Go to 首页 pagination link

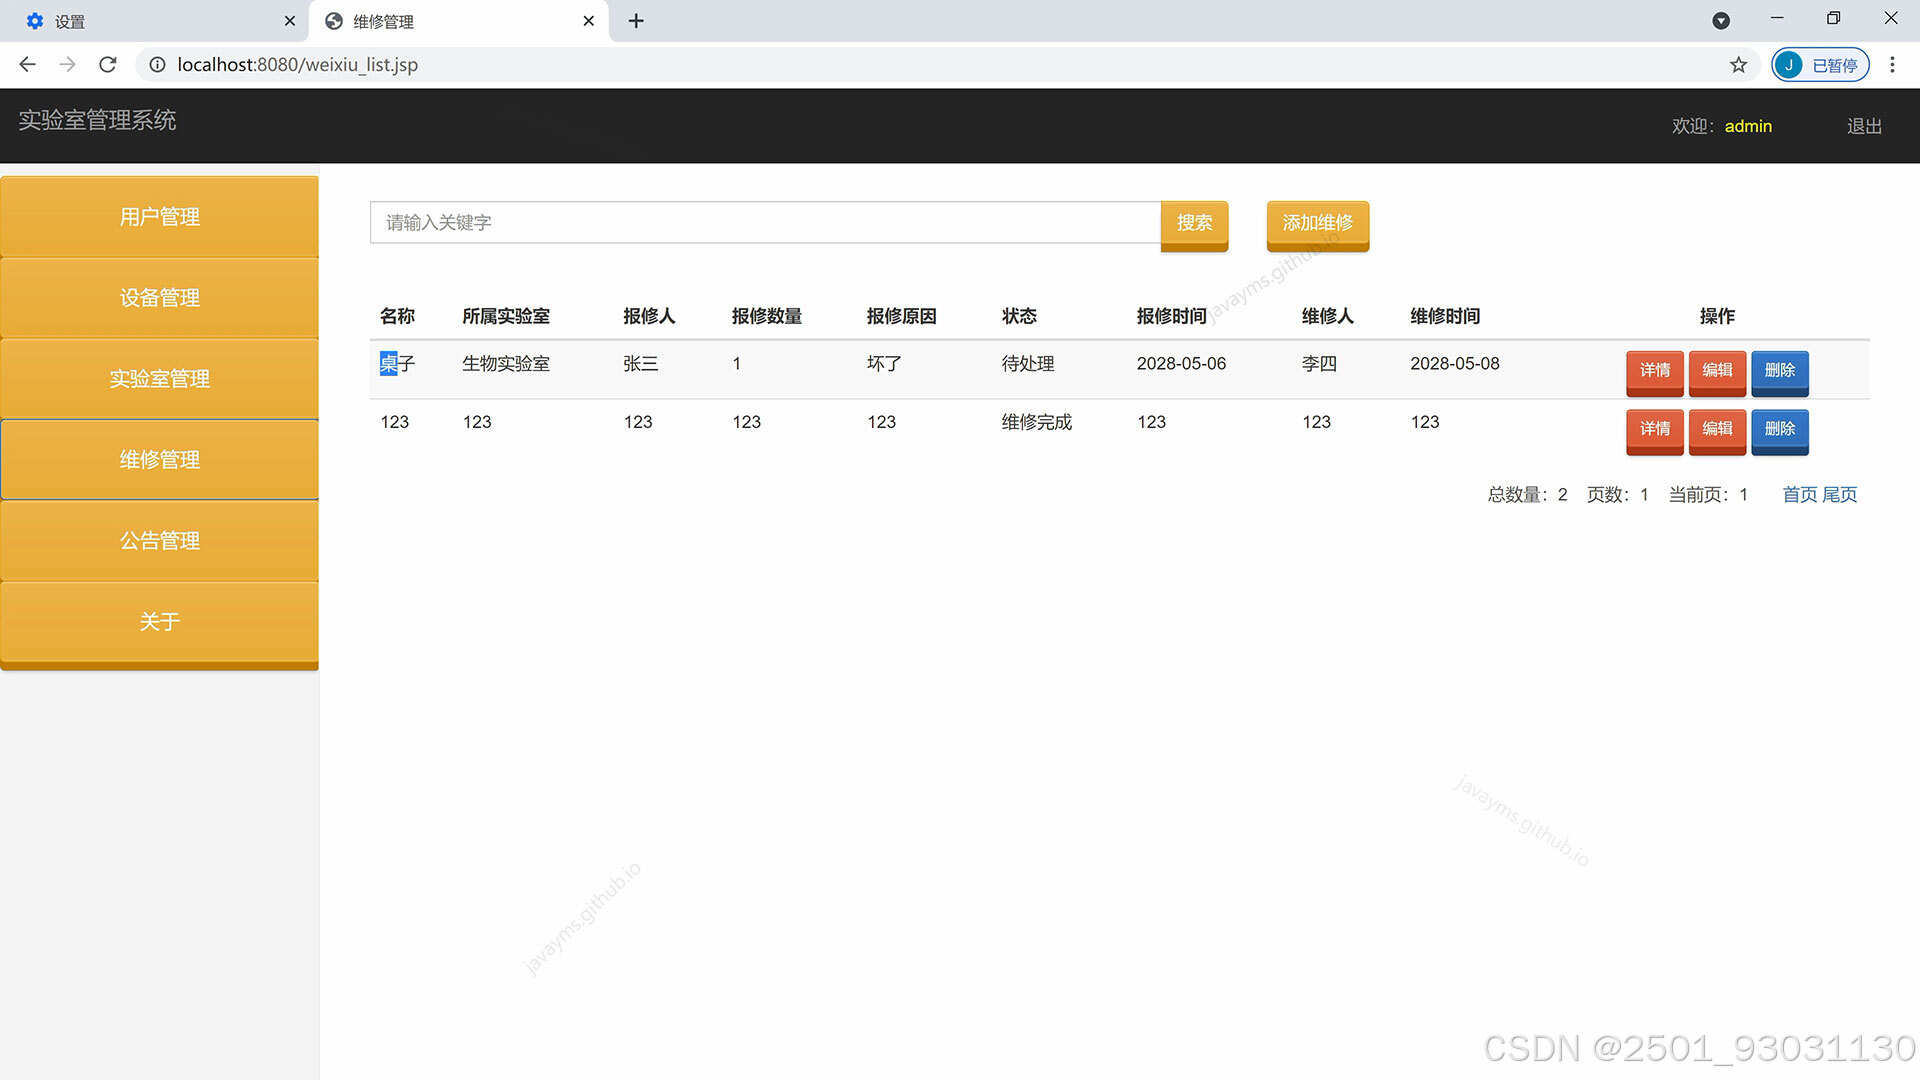(x=1800, y=495)
